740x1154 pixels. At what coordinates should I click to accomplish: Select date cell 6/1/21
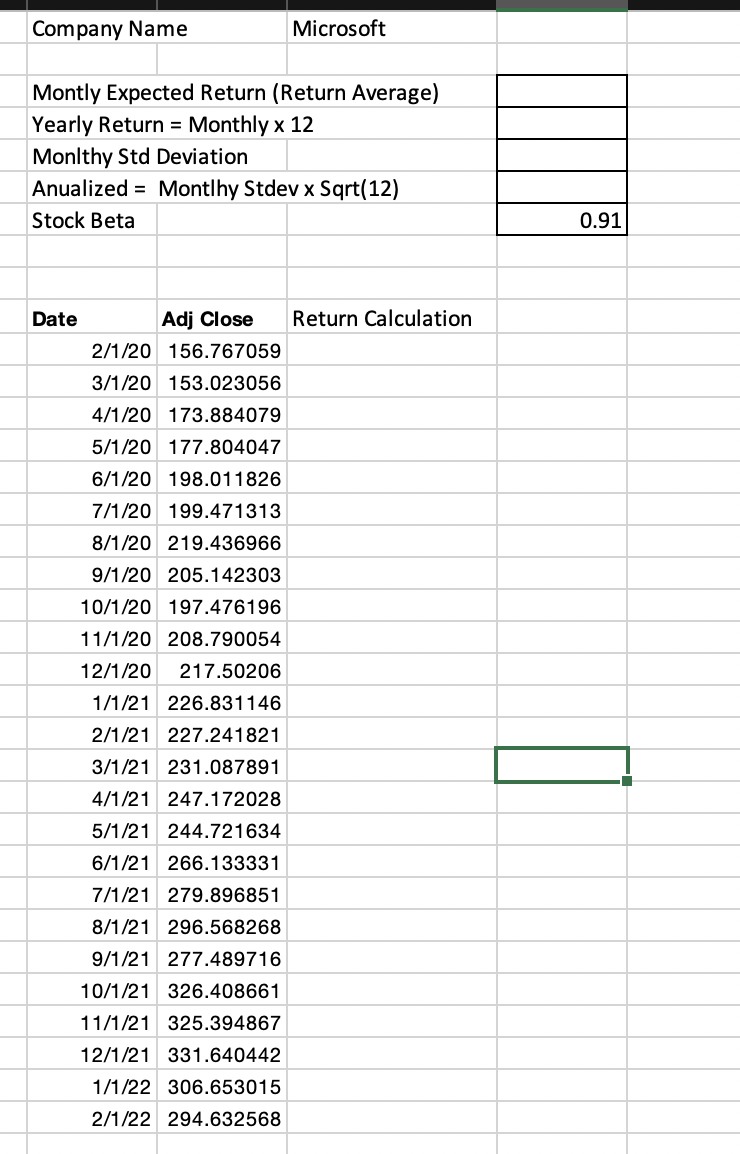click(x=92, y=863)
